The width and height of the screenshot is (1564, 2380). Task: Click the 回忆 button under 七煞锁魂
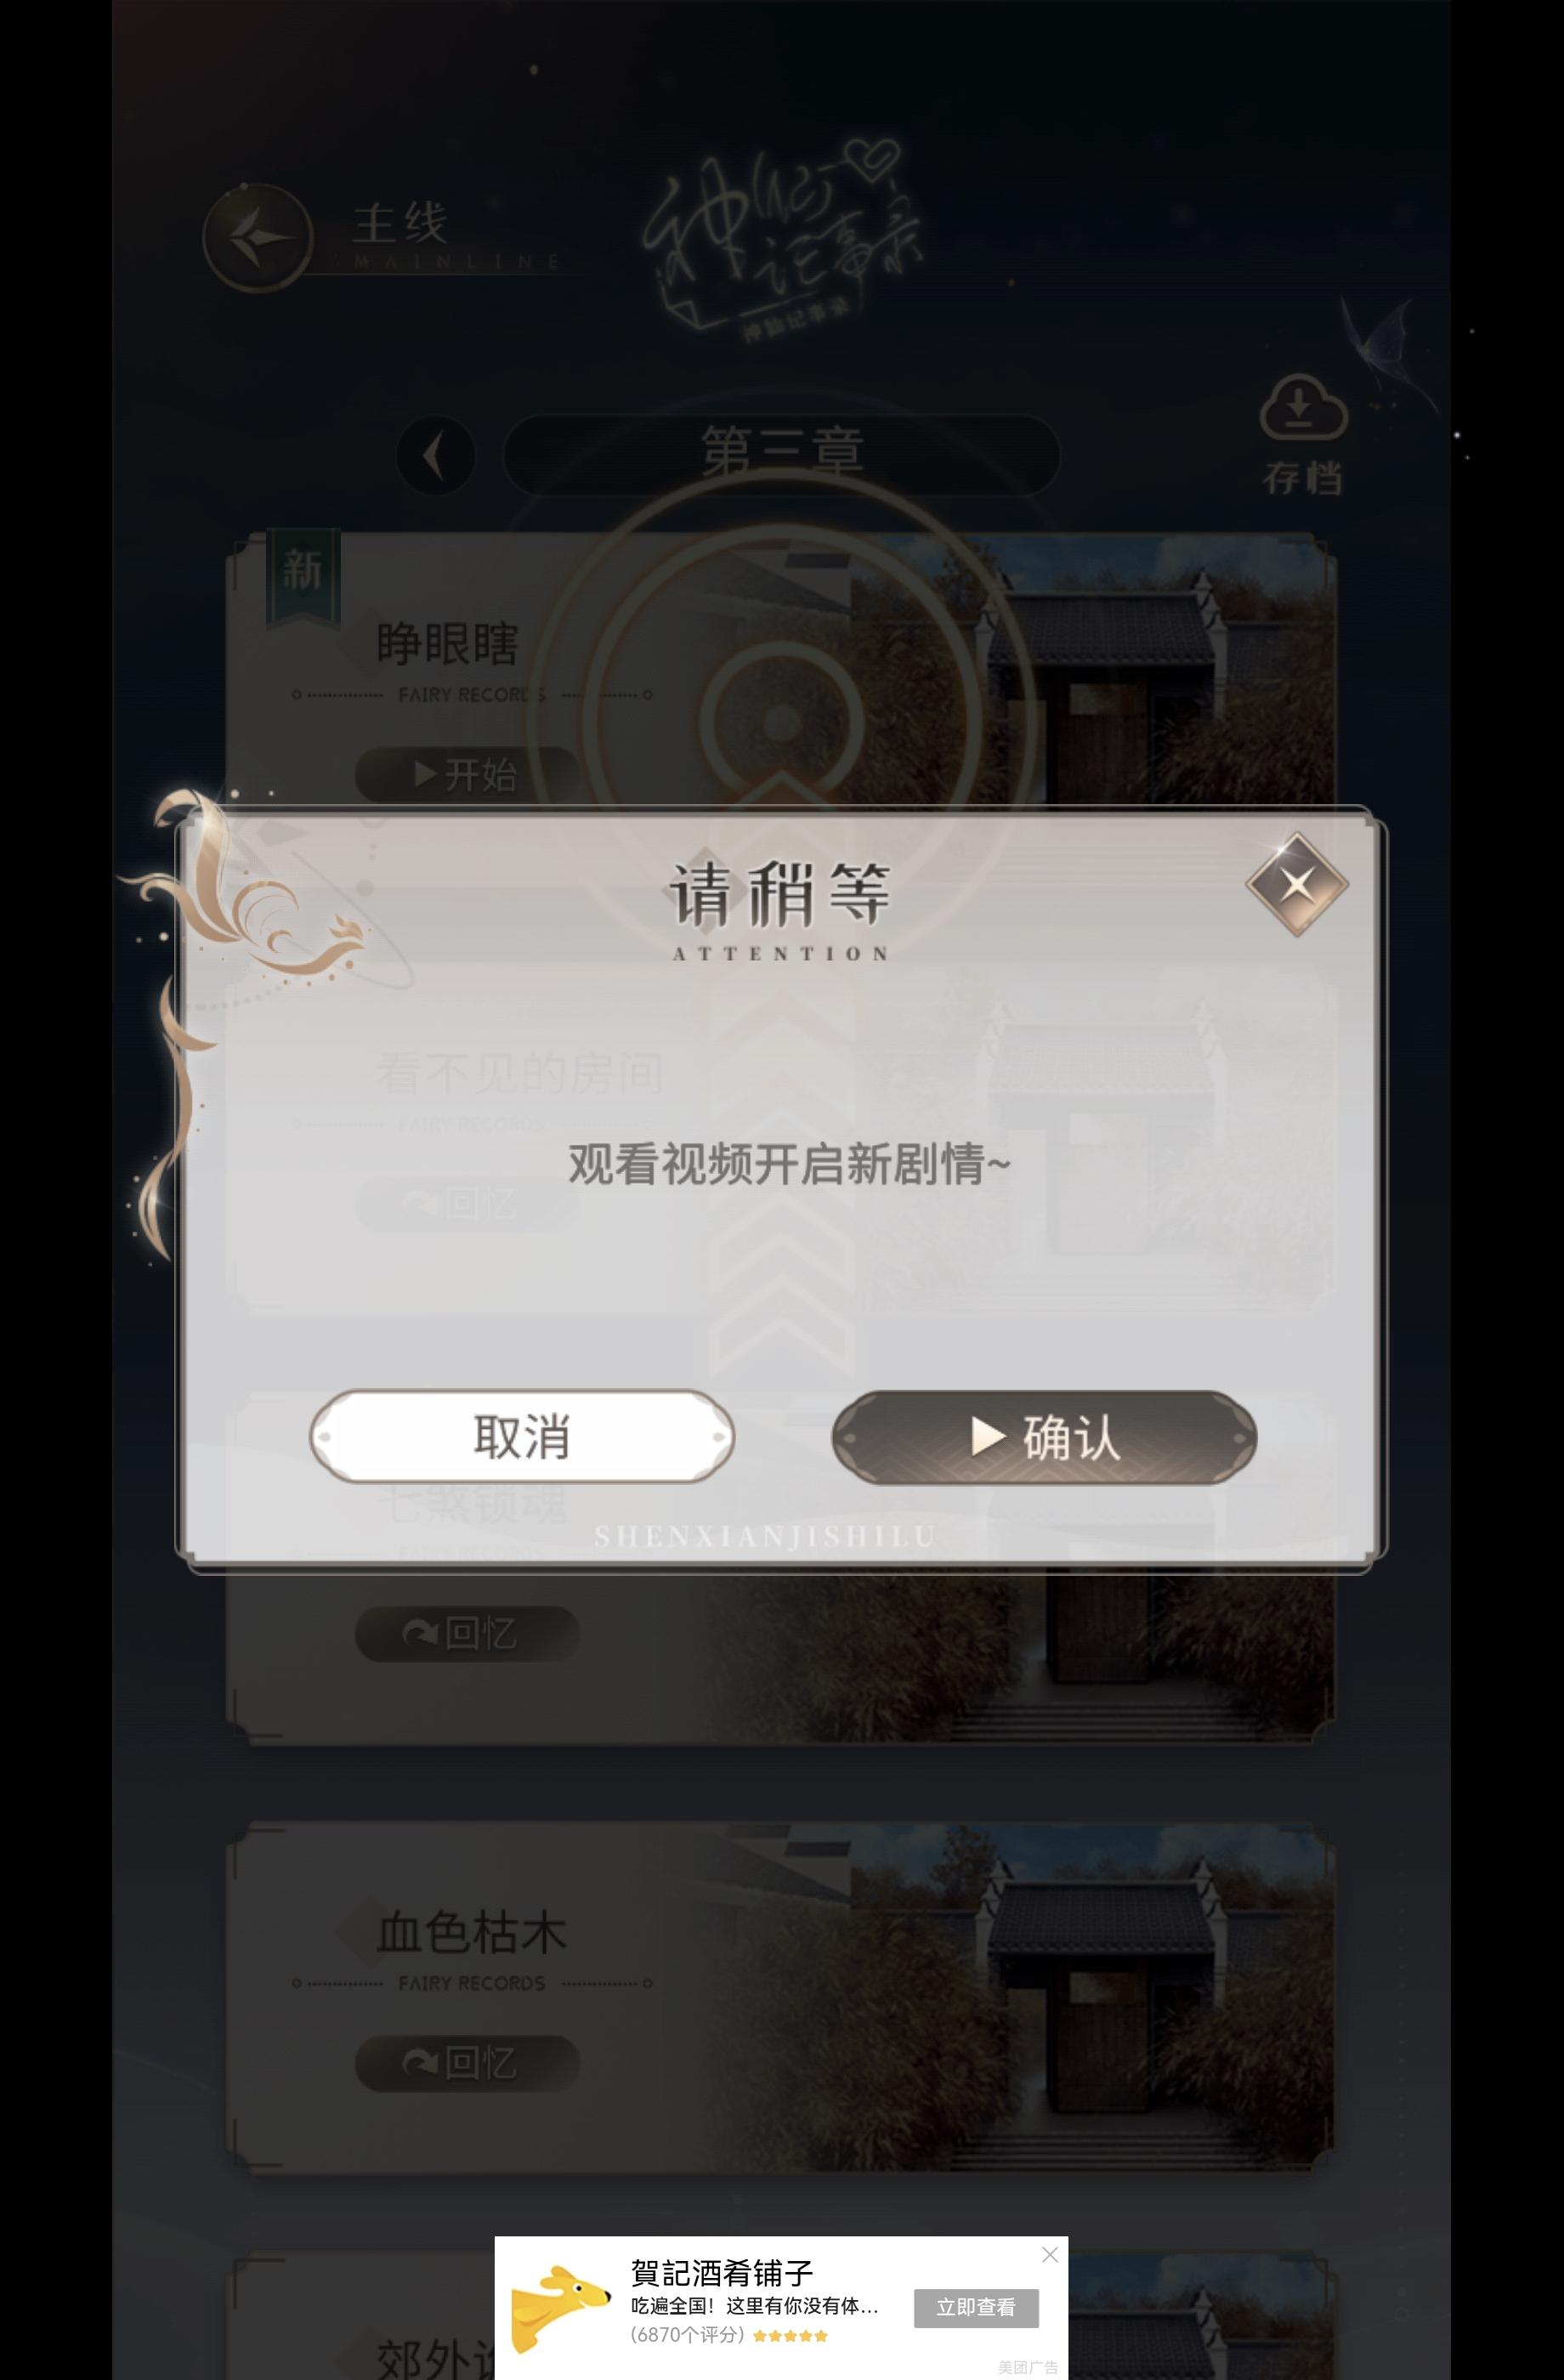(467, 1633)
